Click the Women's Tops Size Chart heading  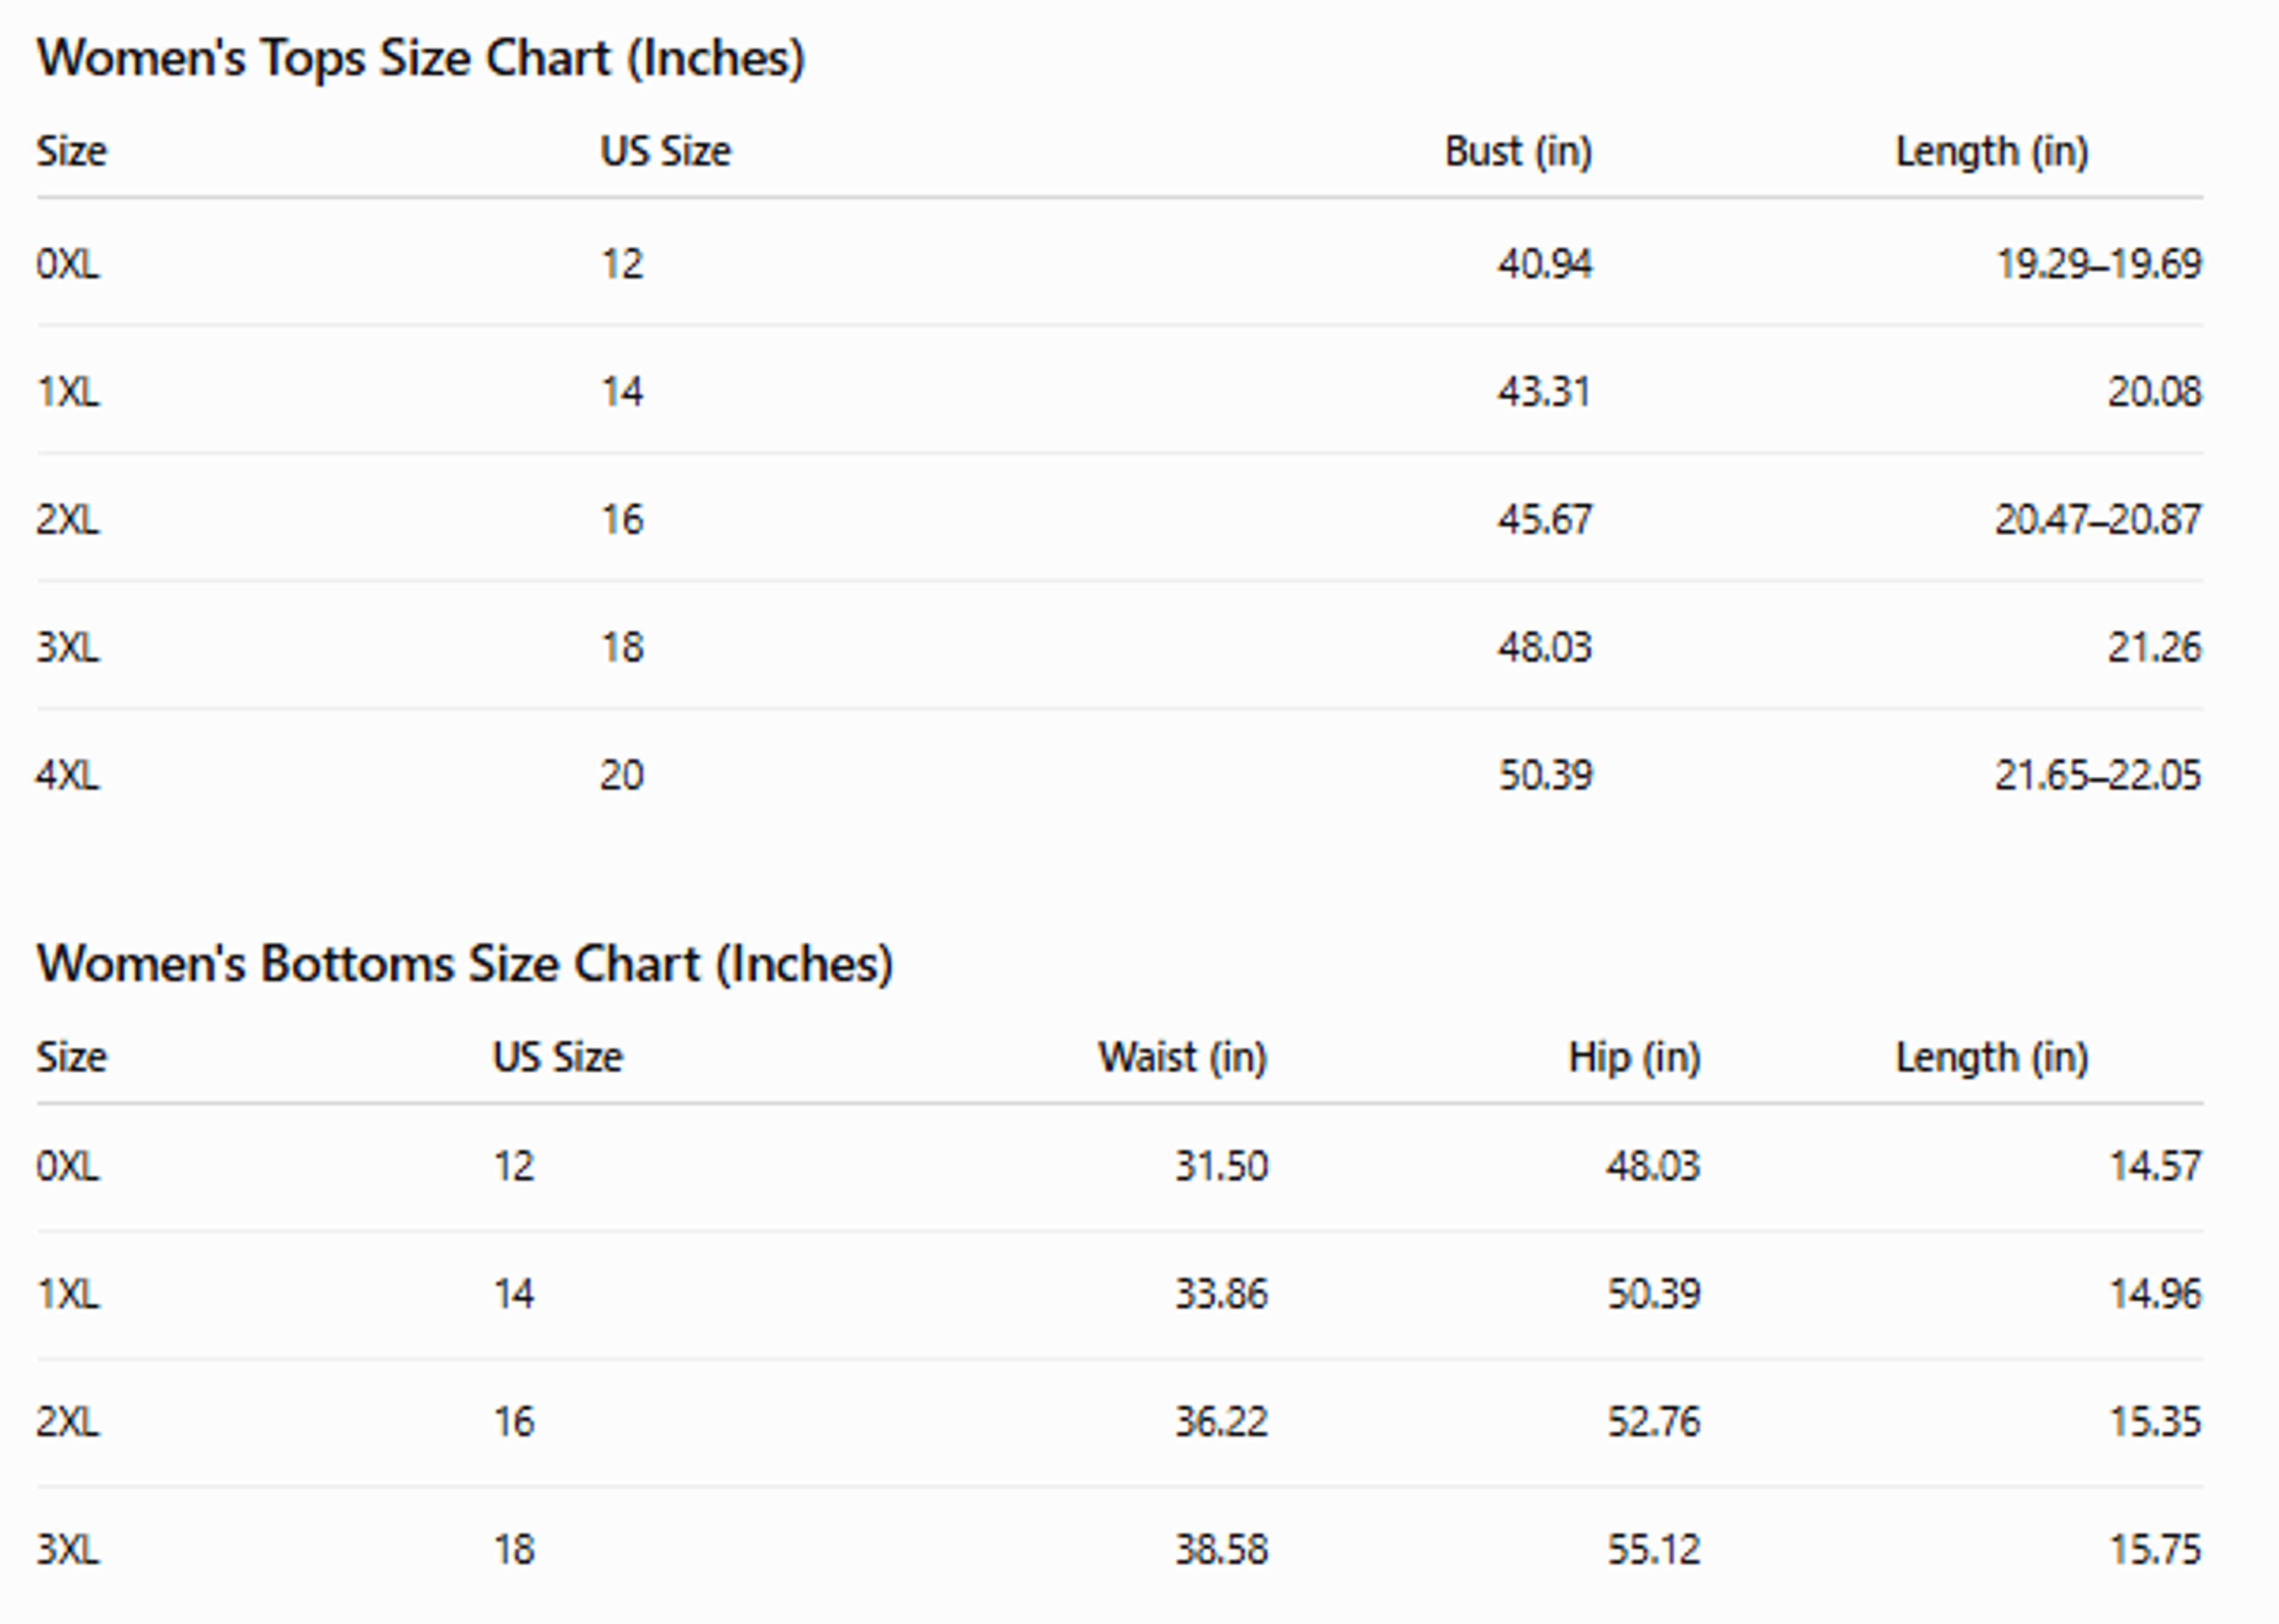tap(421, 58)
